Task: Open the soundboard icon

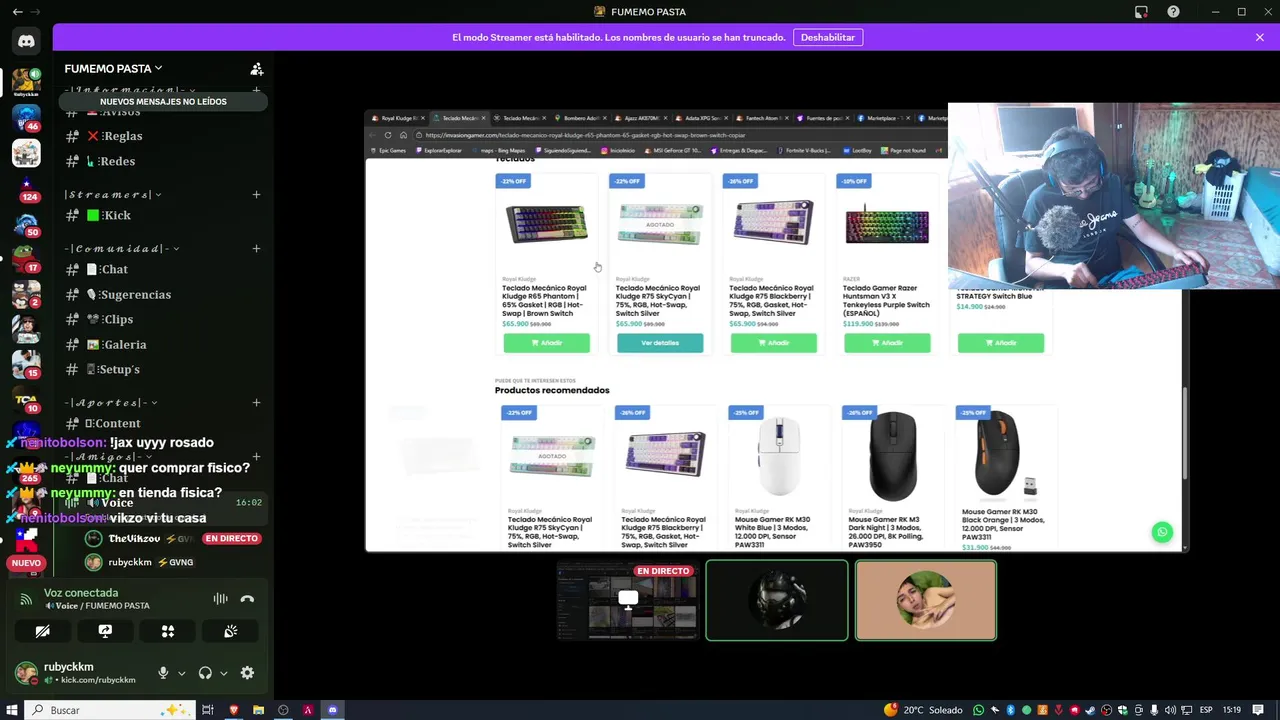Action: 230,631
